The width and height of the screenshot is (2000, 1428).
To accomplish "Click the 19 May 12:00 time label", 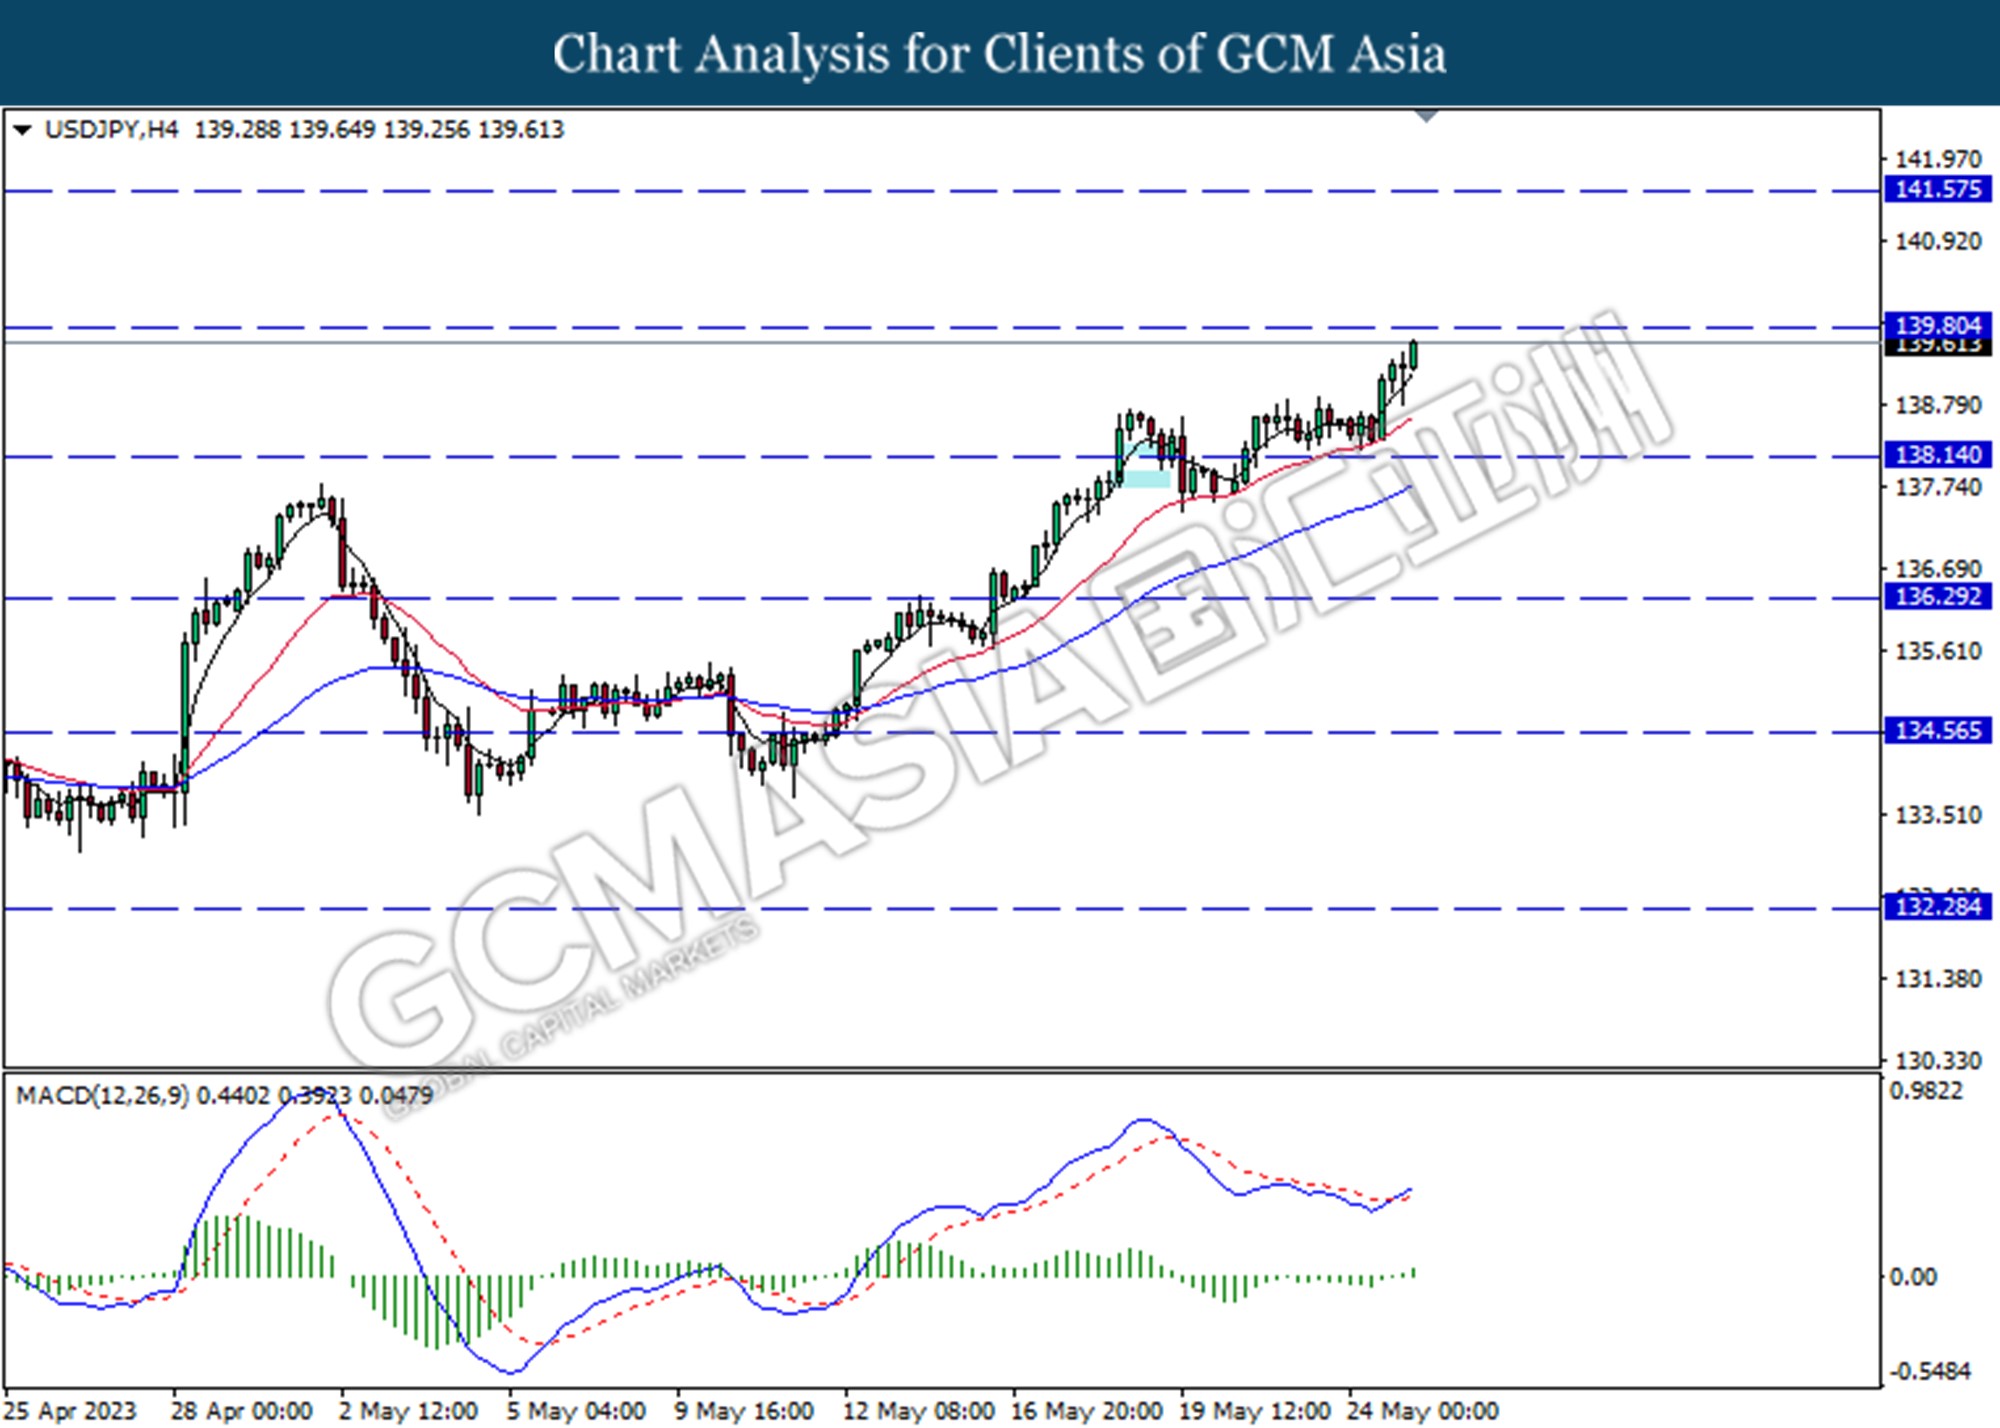I will (1254, 1411).
